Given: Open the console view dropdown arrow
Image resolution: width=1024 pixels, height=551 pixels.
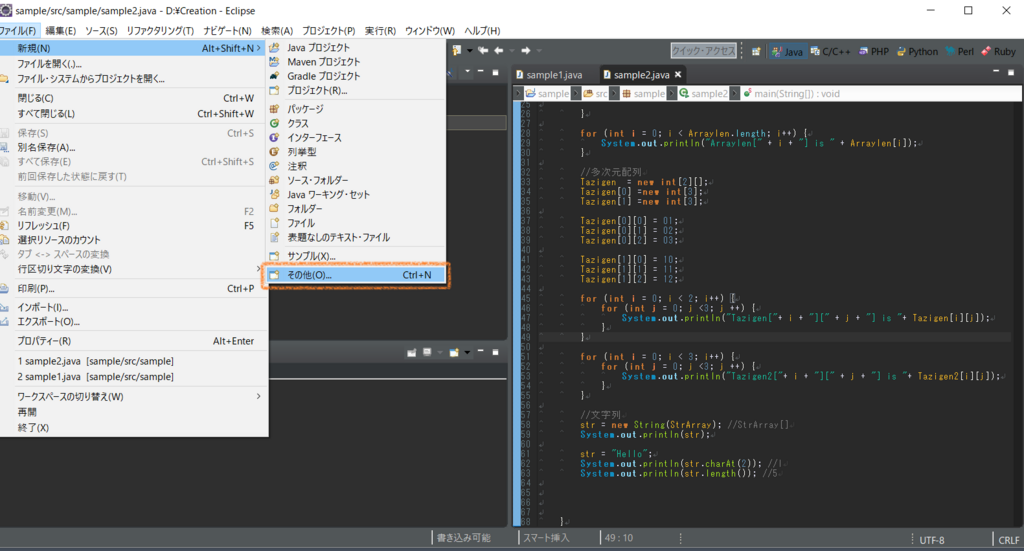Looking at the screenshot, I should tap(467, 352).
